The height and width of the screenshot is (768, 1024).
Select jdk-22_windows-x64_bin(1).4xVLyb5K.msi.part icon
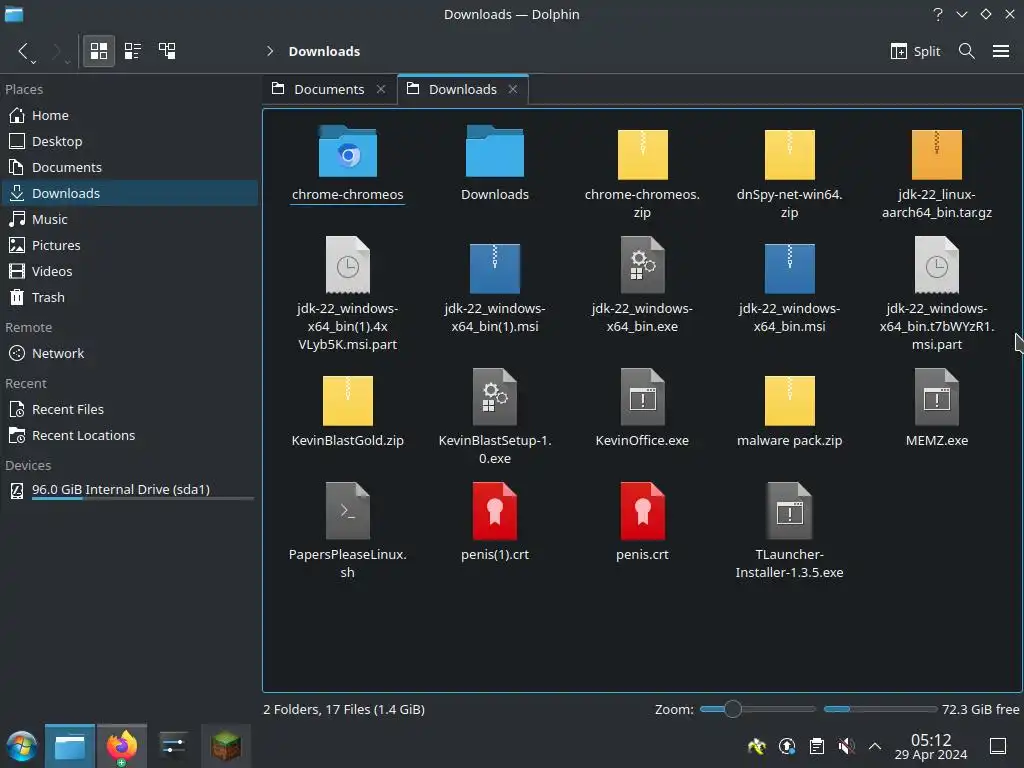(347, 265)
